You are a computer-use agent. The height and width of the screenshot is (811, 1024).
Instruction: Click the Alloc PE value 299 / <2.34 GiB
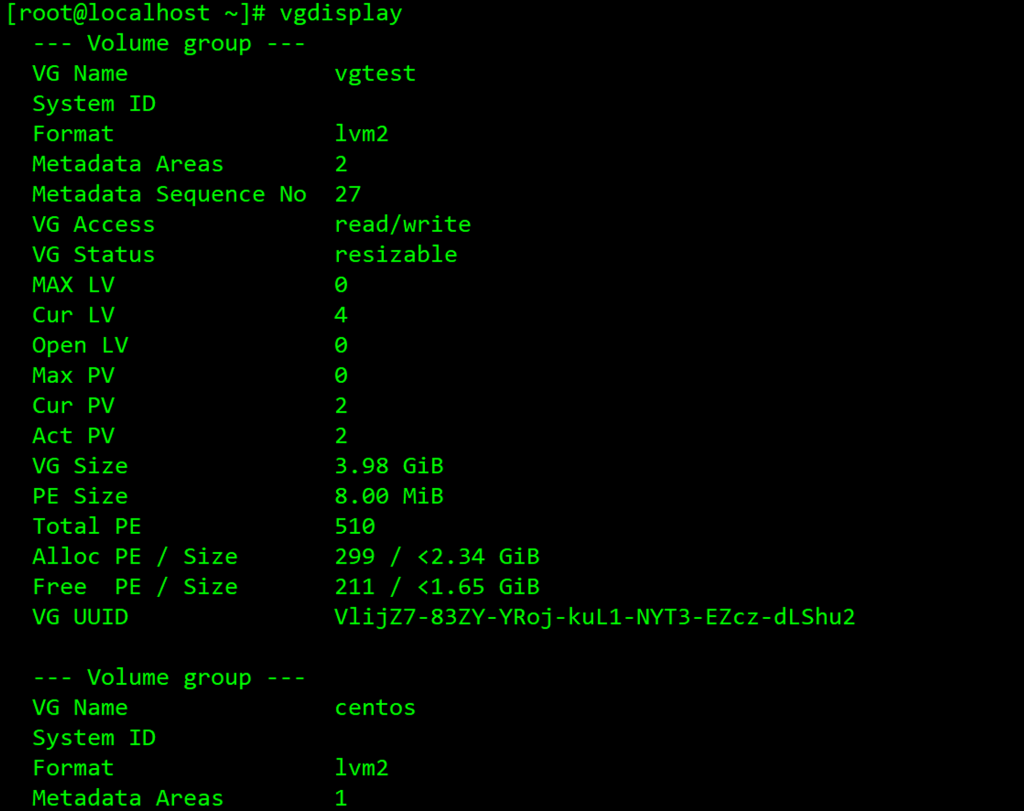coord(437,557)
